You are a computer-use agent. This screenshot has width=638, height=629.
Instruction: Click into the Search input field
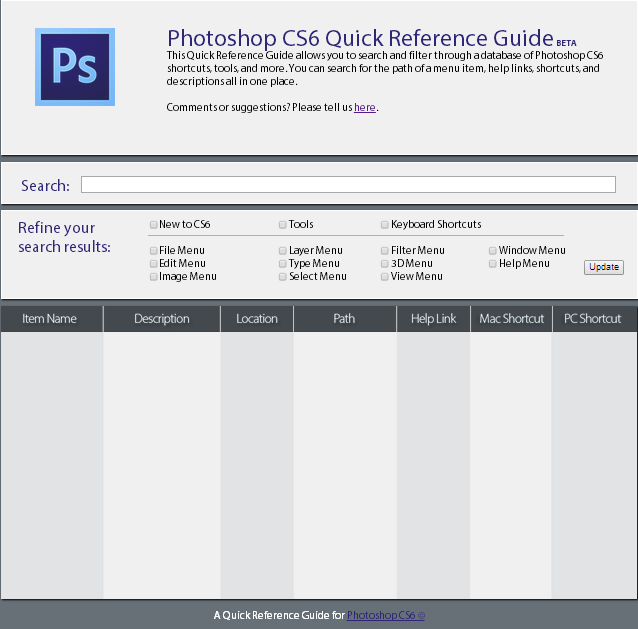point(348,184)
